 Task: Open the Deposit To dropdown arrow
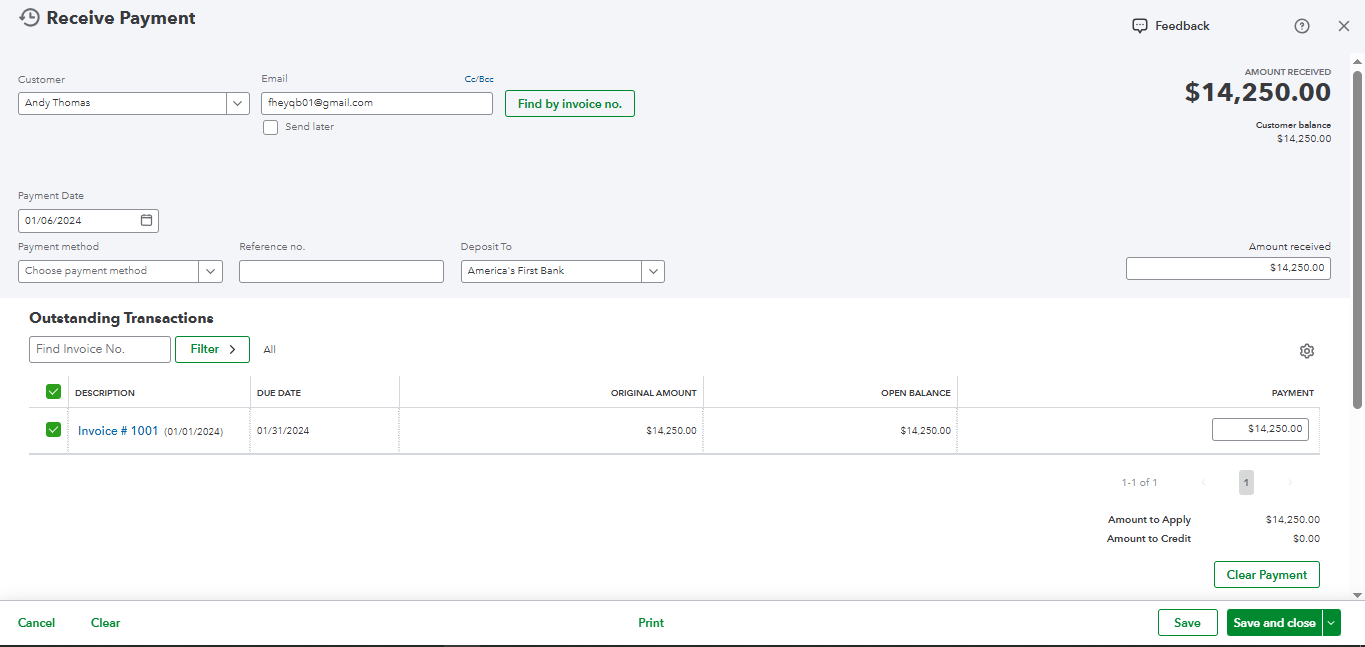tap(653, 271)
